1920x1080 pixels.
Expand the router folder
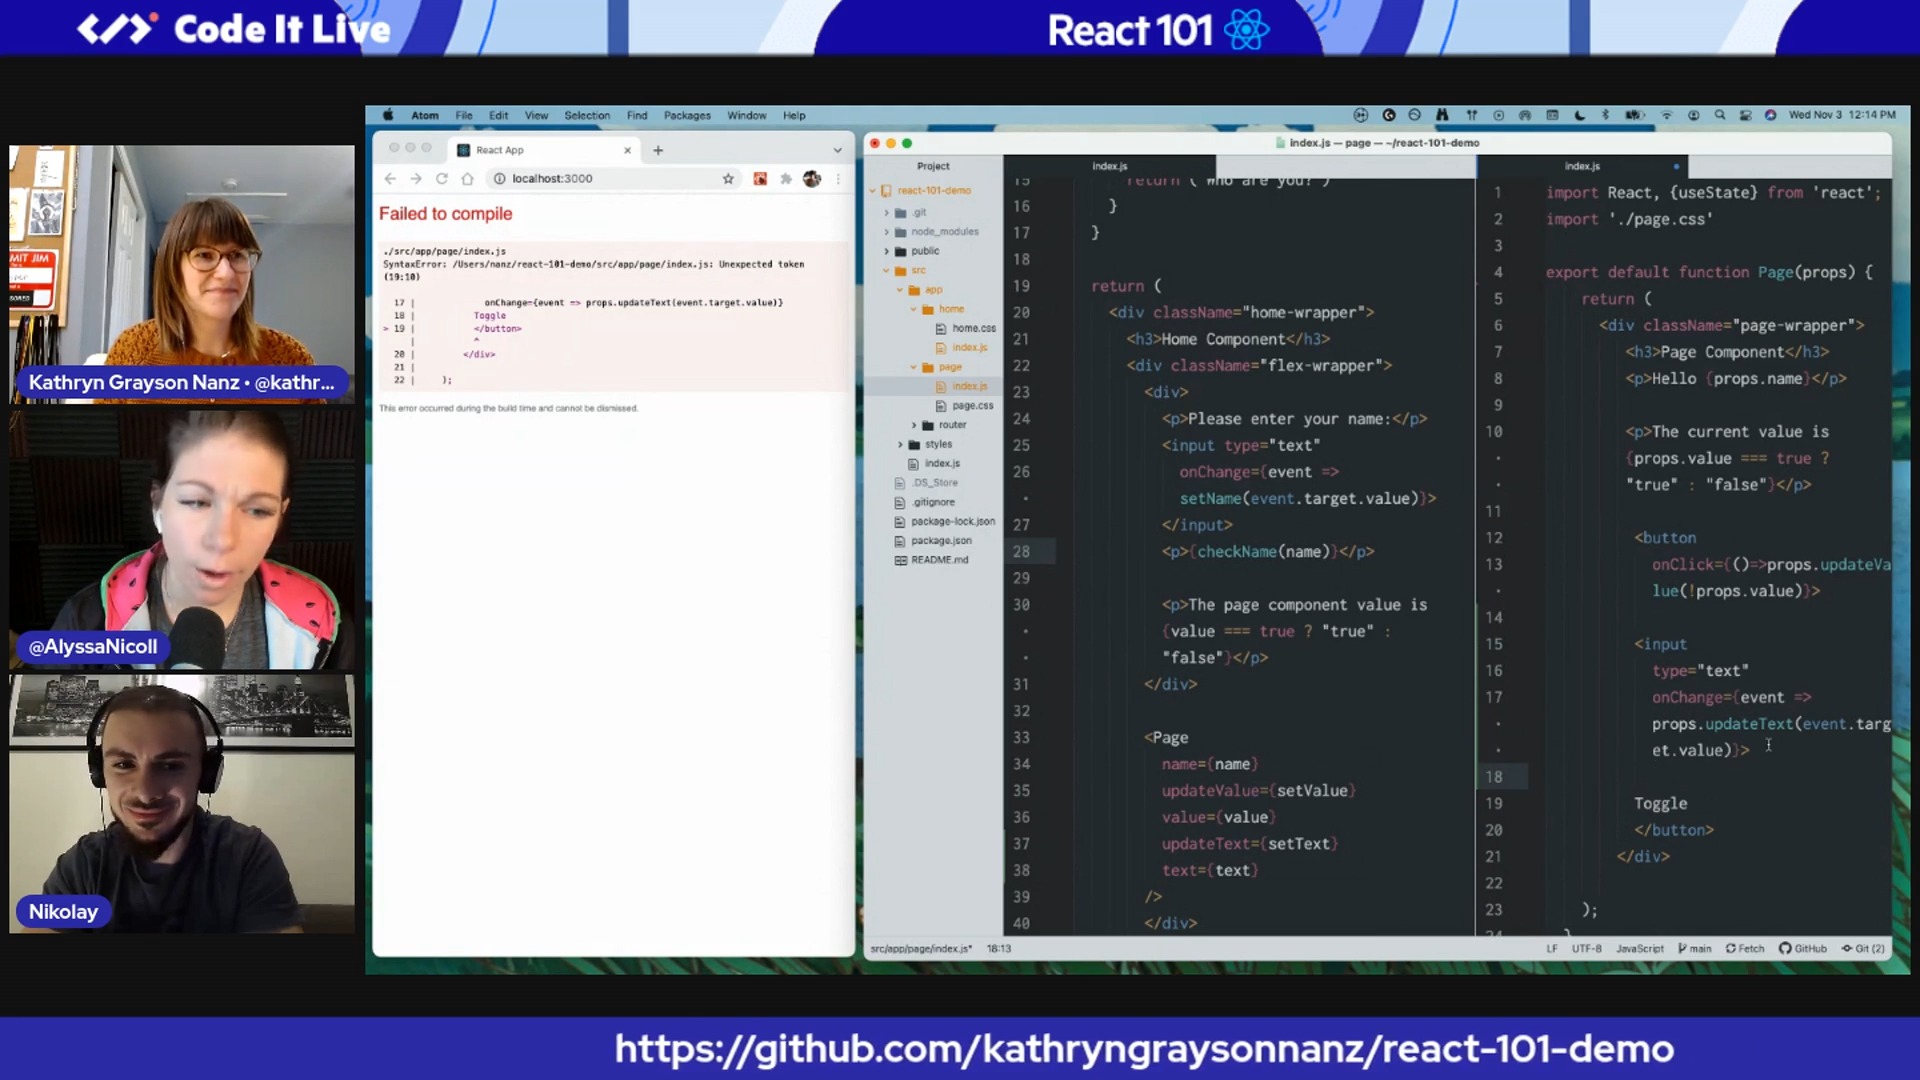914,425
